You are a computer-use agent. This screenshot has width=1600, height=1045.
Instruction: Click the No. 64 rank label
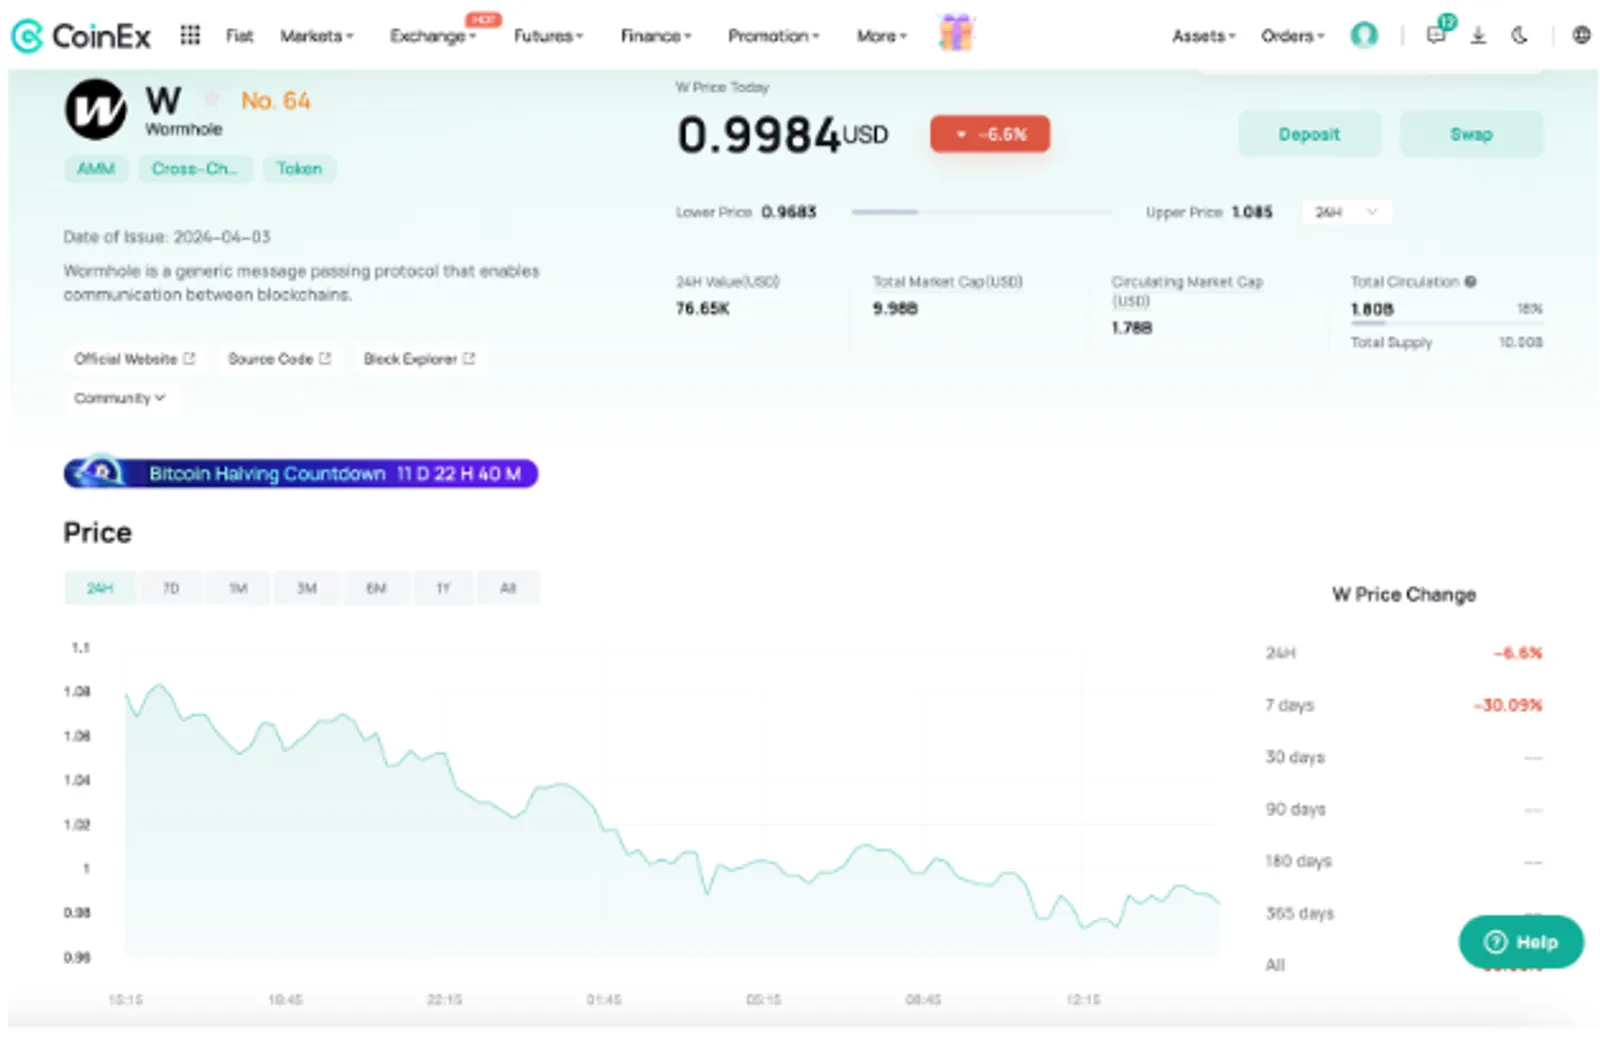276,101
